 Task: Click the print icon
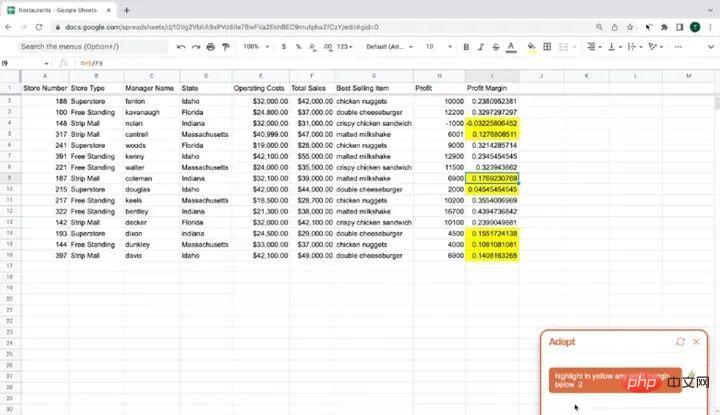coord(210,47)
